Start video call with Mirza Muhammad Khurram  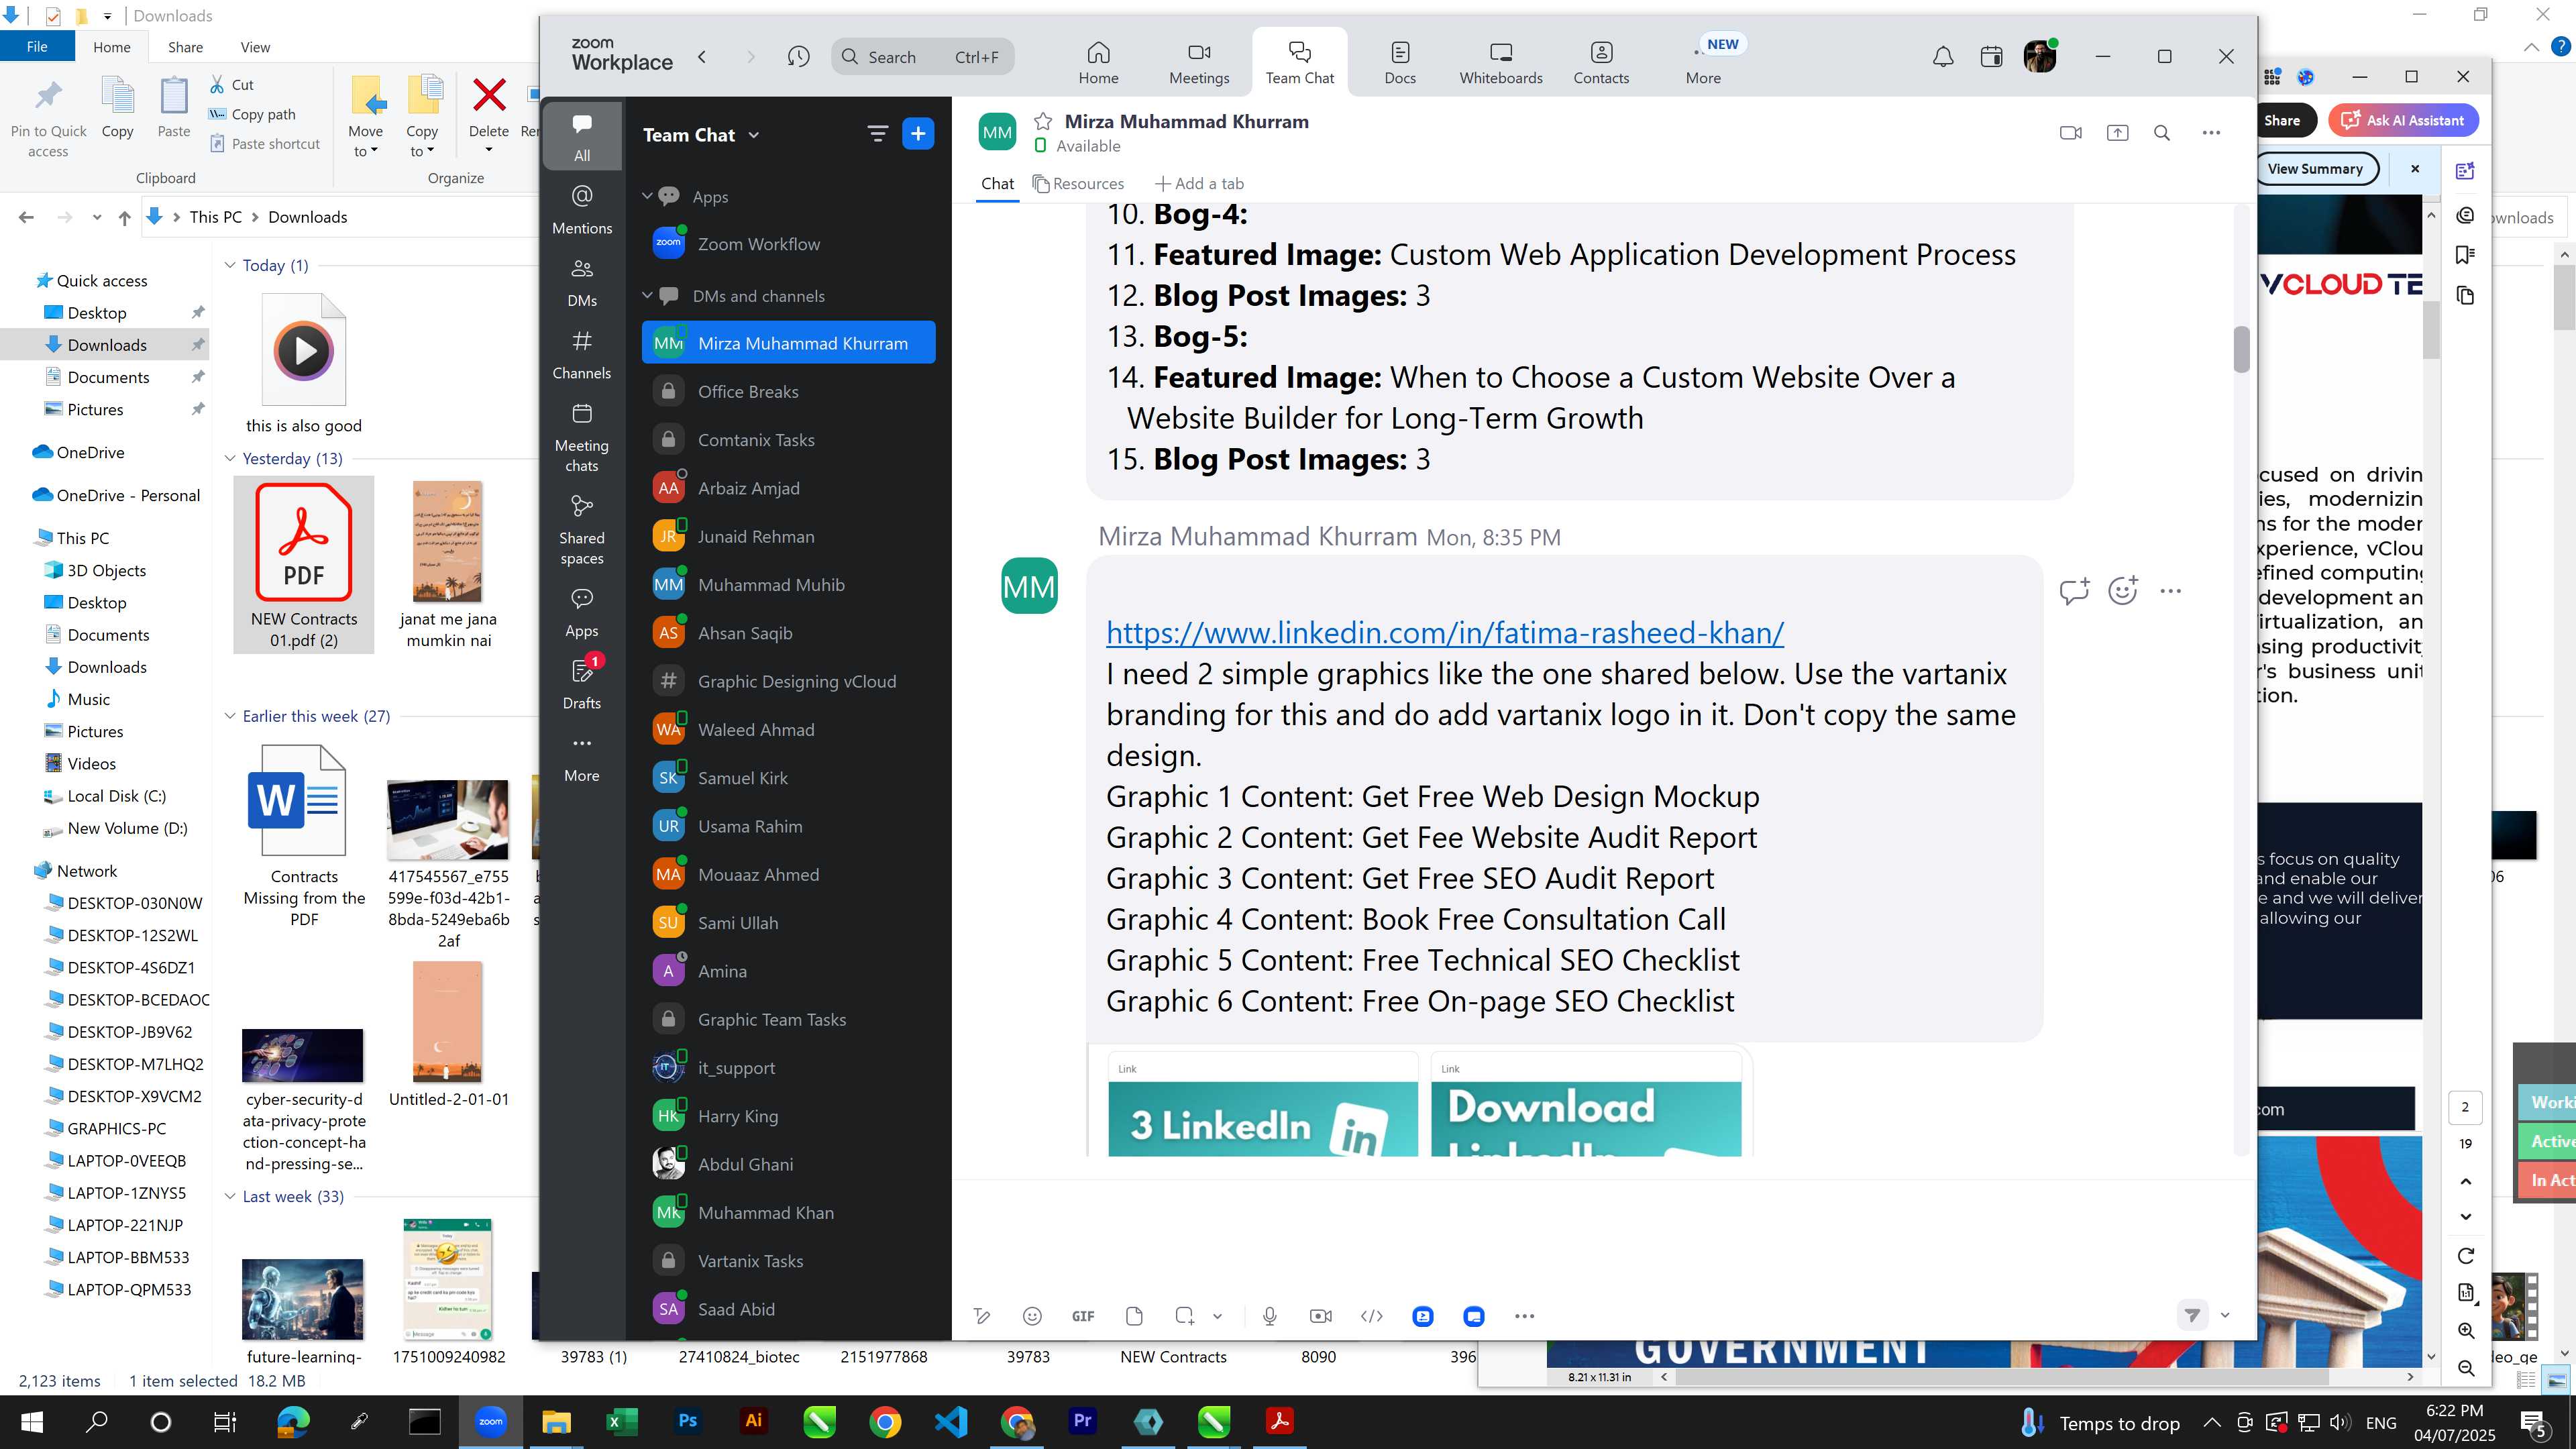point(2070,133)
